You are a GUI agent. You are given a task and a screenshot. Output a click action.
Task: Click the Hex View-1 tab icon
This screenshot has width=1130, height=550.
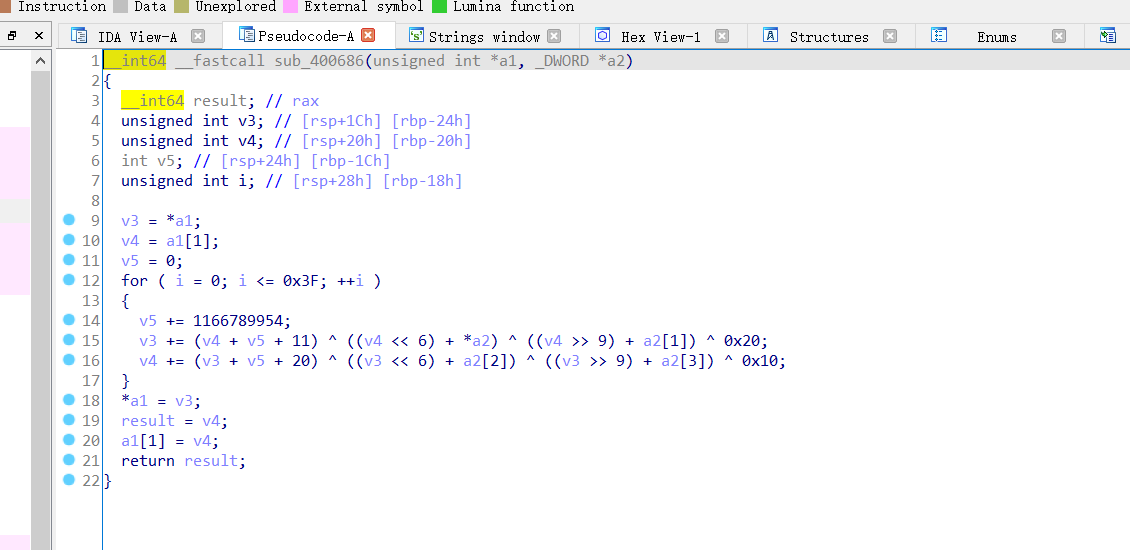[602, 36]
